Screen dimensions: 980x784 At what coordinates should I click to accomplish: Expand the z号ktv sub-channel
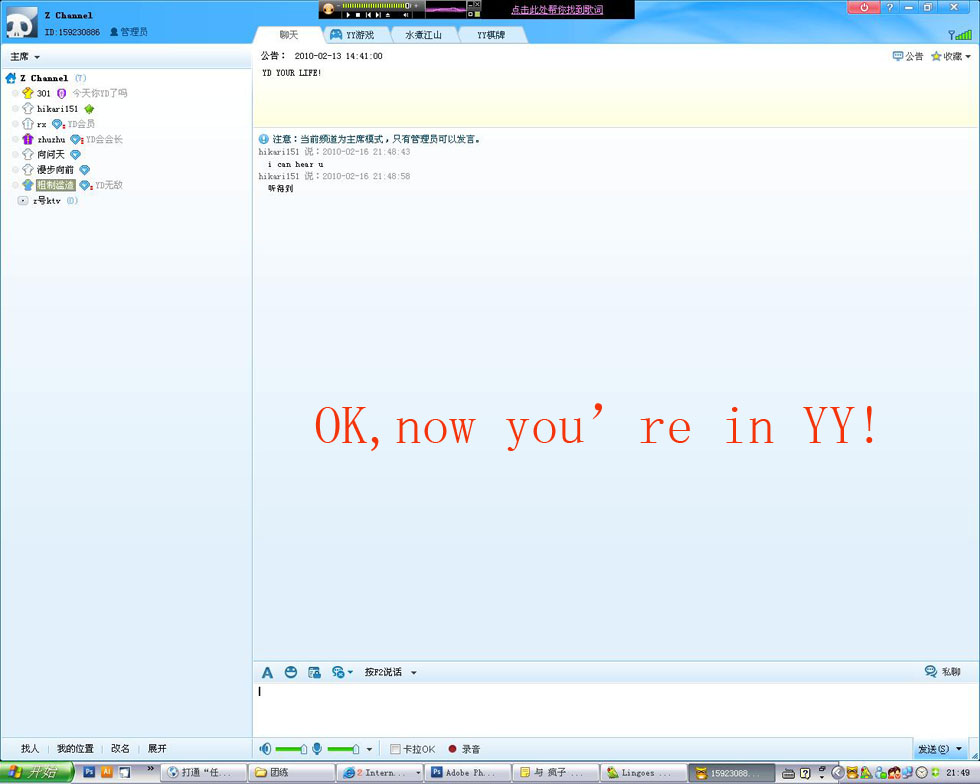pyautogui.click(x=22, y=201)
